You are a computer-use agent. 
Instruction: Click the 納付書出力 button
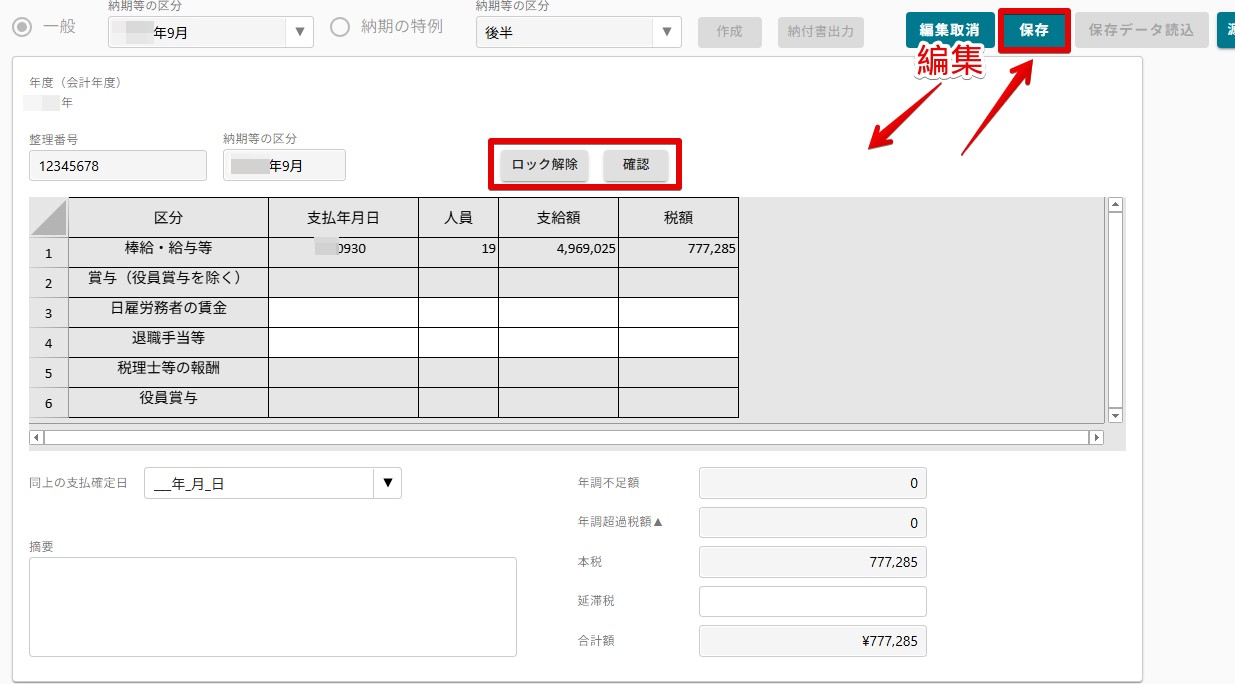click(820, 31)
